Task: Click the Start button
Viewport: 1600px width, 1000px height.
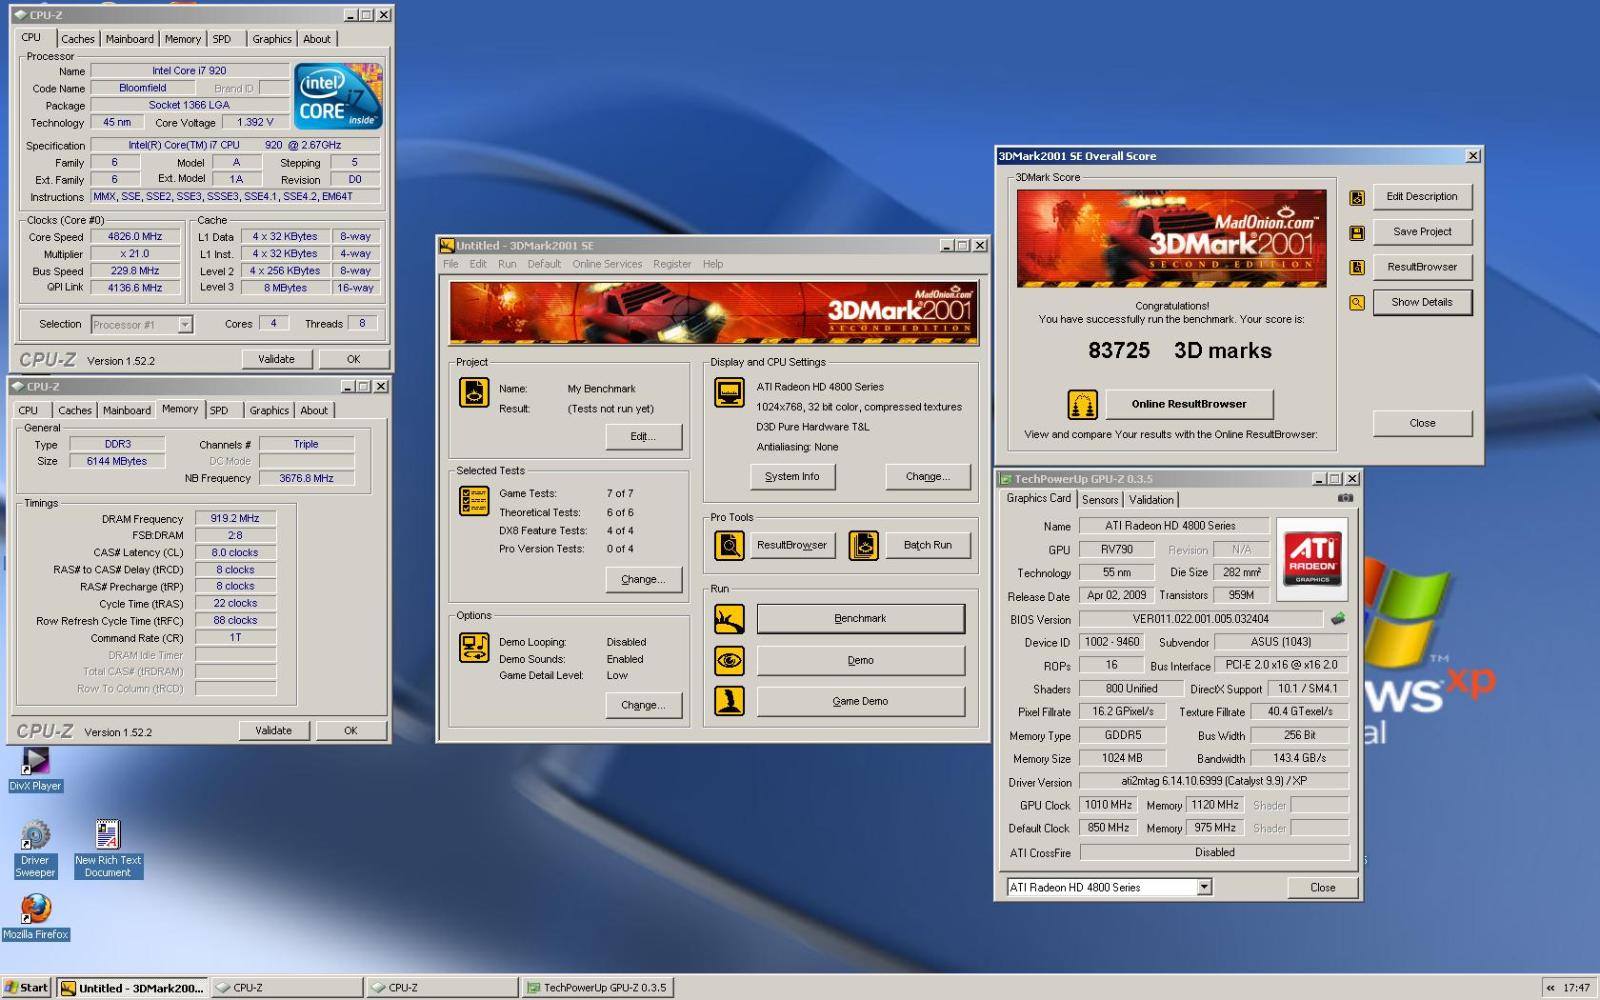Action: 26,988
